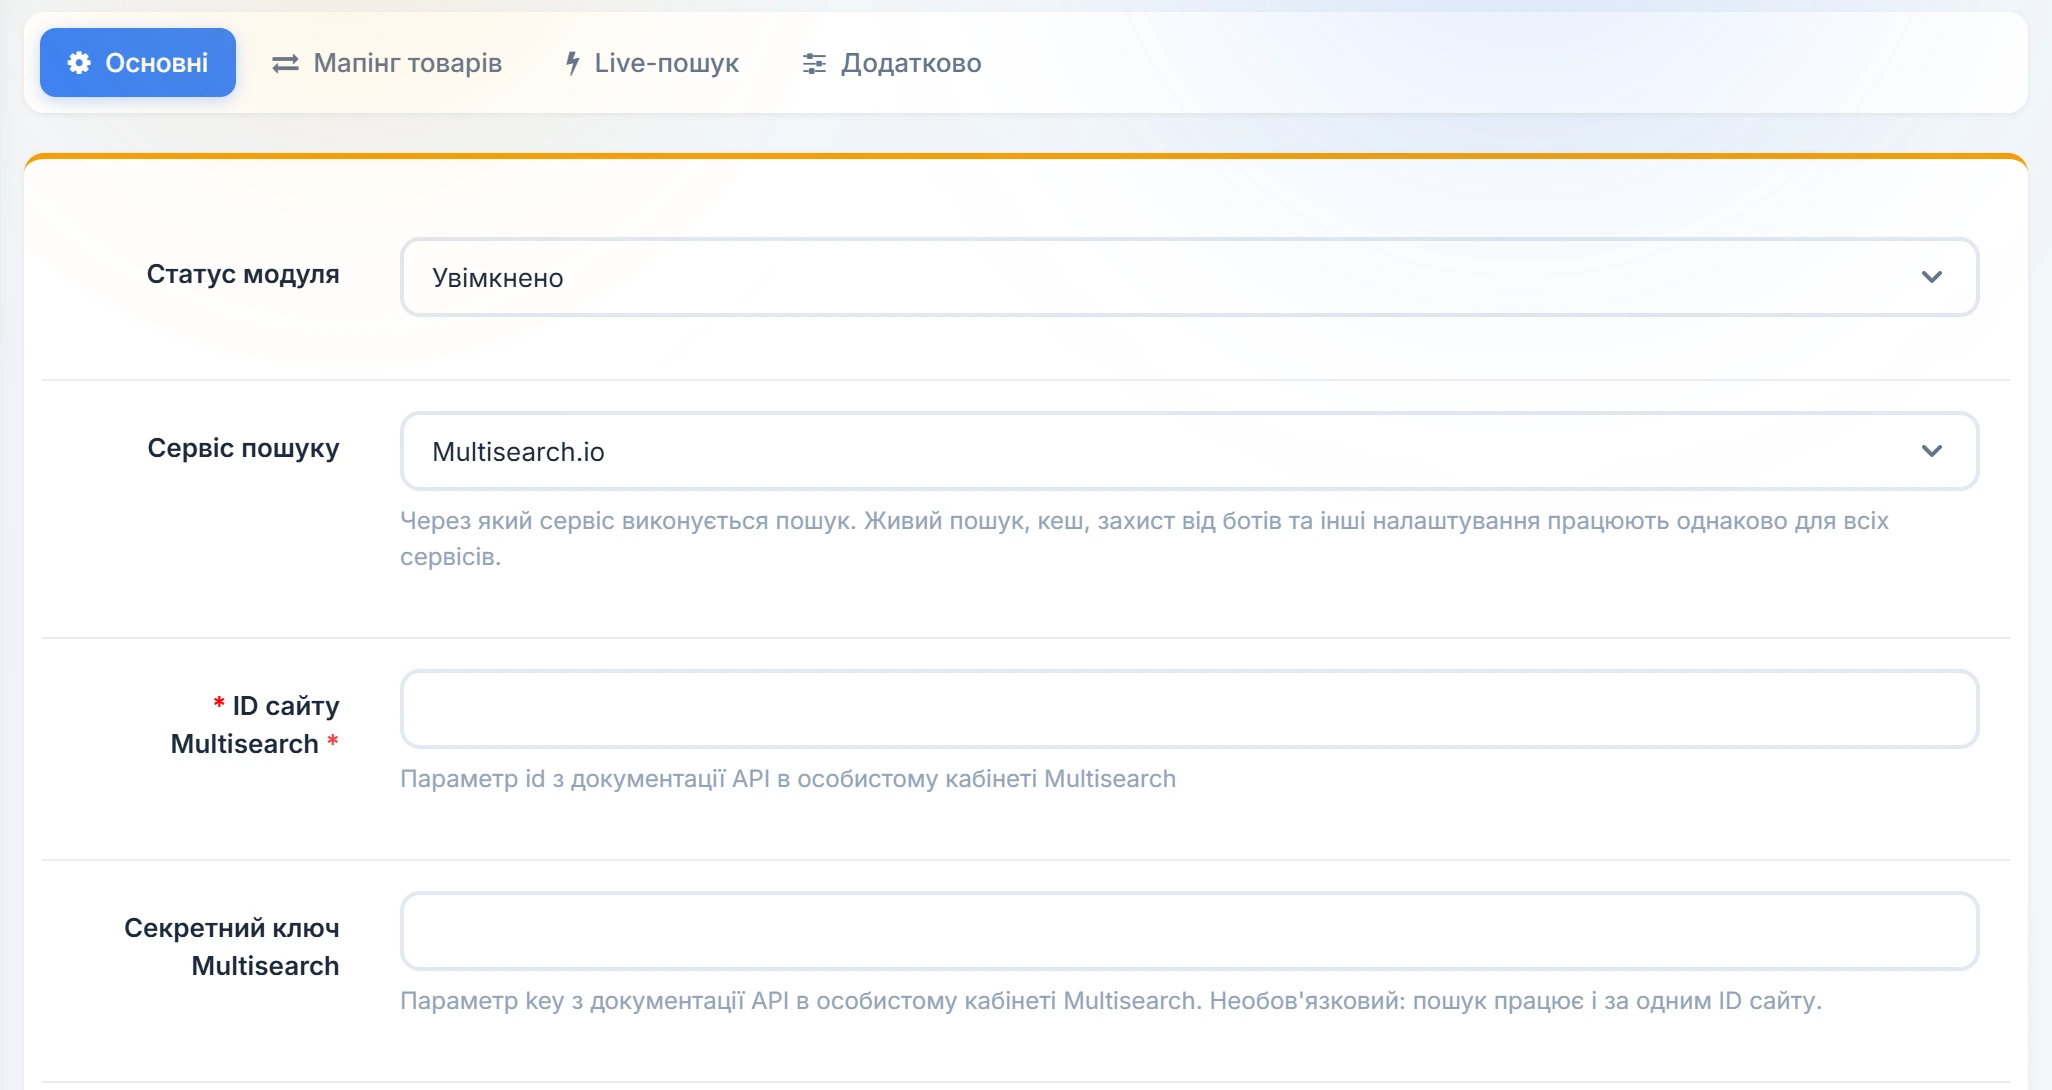Focus the Секретний ключ Multisearch input field
The height and width of the screenshot is (1090, 2052).
click(1189, 931)
